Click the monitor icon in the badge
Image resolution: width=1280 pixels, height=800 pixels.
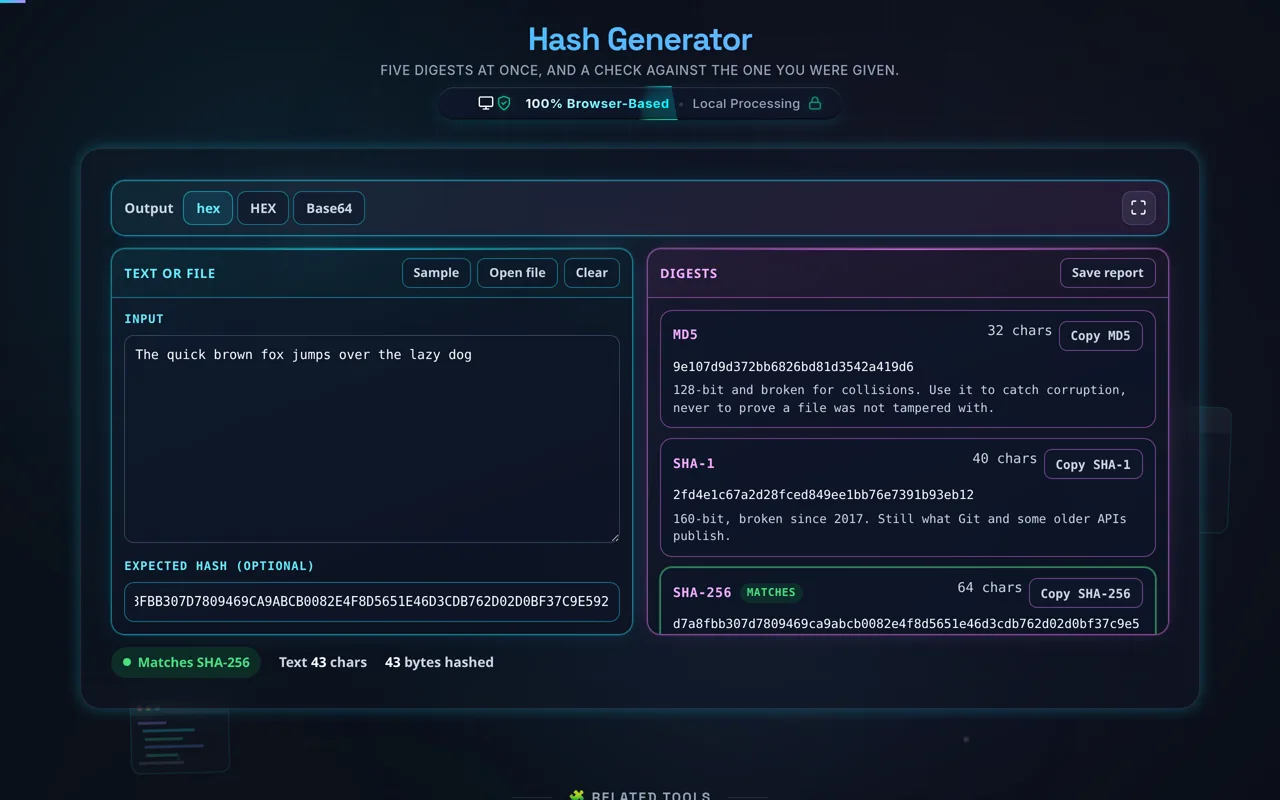coord(486,103)
